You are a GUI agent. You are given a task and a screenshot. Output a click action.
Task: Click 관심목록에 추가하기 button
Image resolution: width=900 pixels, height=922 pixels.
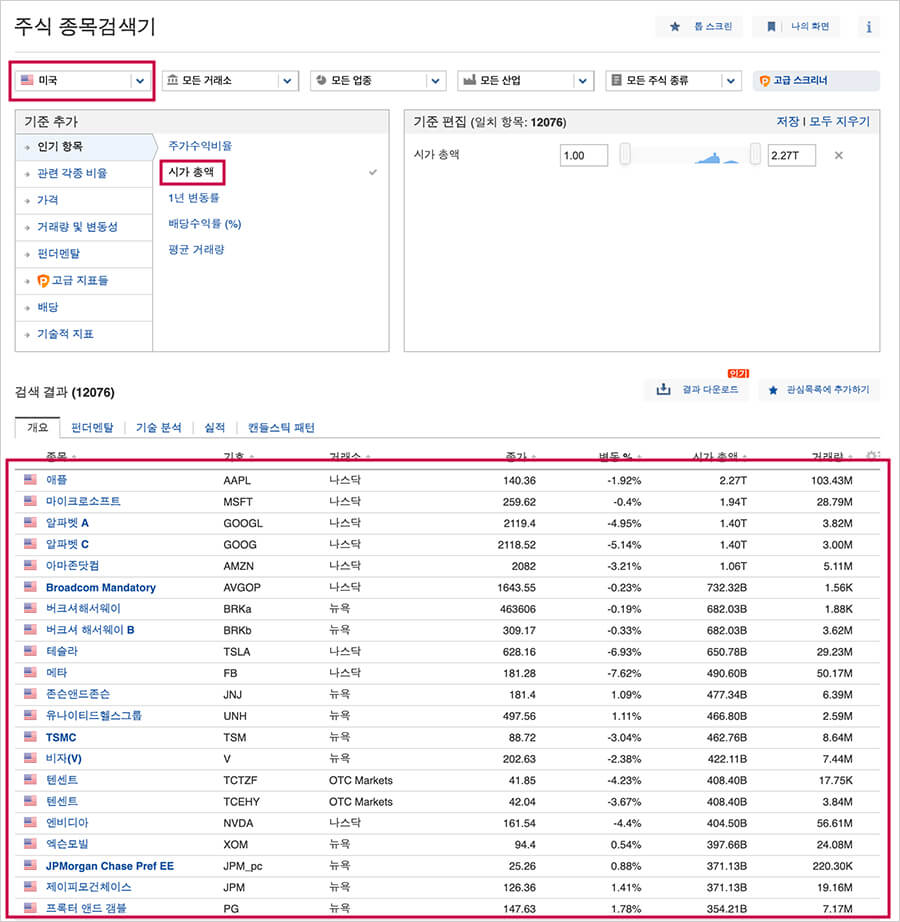coord(819,389)
